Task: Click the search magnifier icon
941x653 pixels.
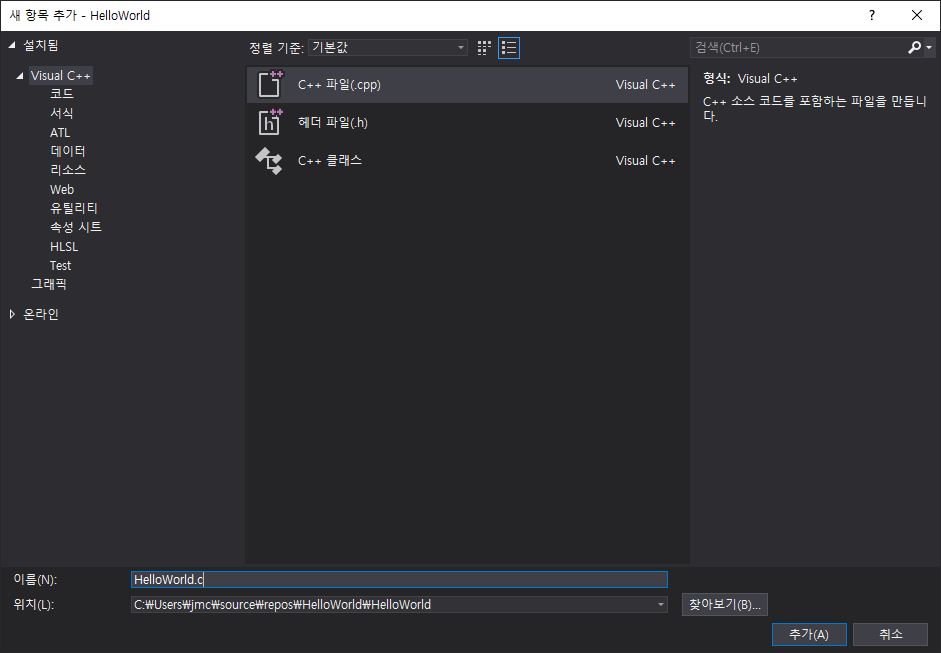Action: 915,47
